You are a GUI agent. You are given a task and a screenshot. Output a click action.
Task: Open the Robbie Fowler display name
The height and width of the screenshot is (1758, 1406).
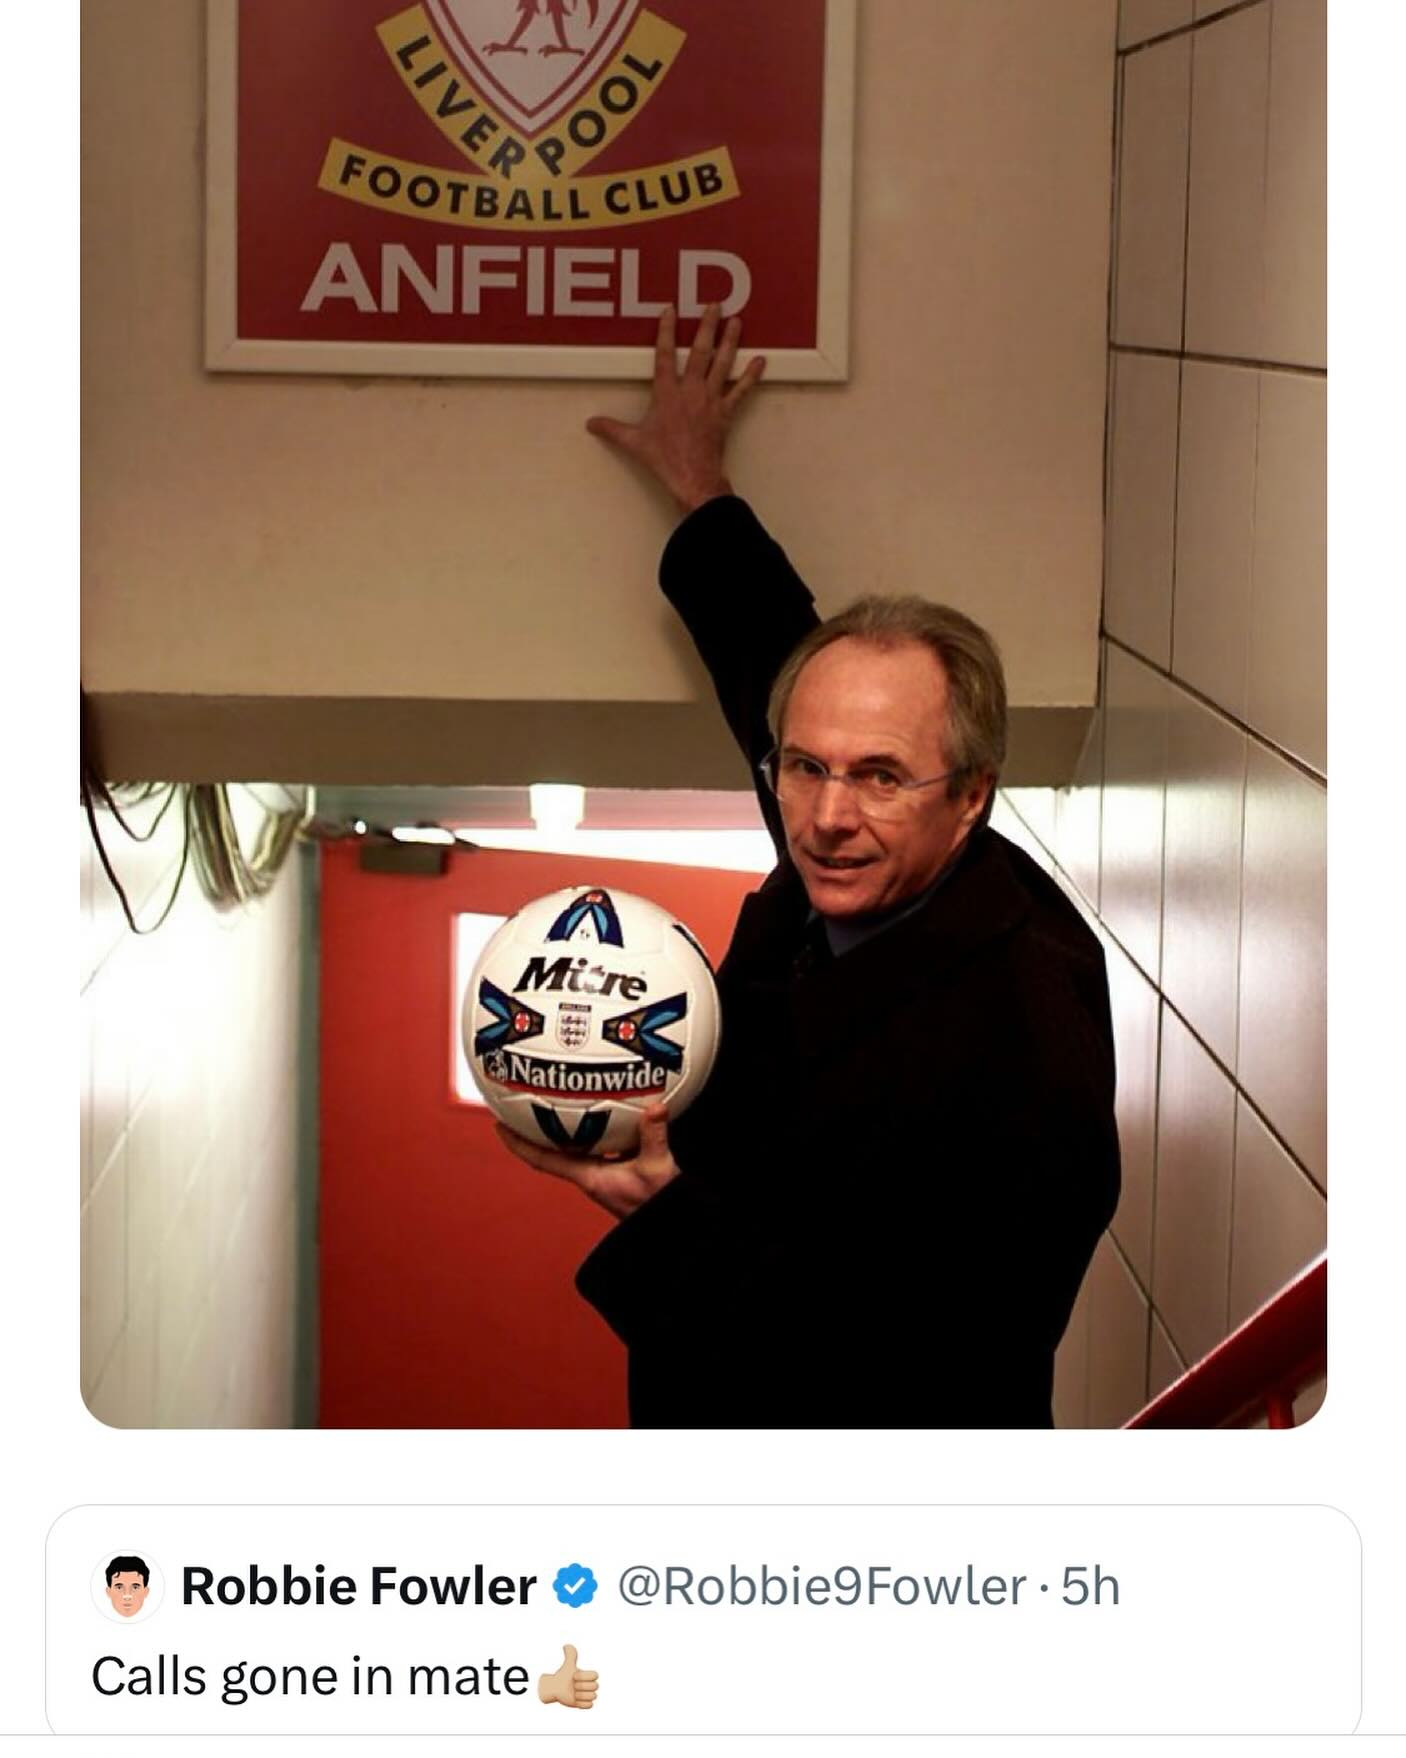point(358,1587)
